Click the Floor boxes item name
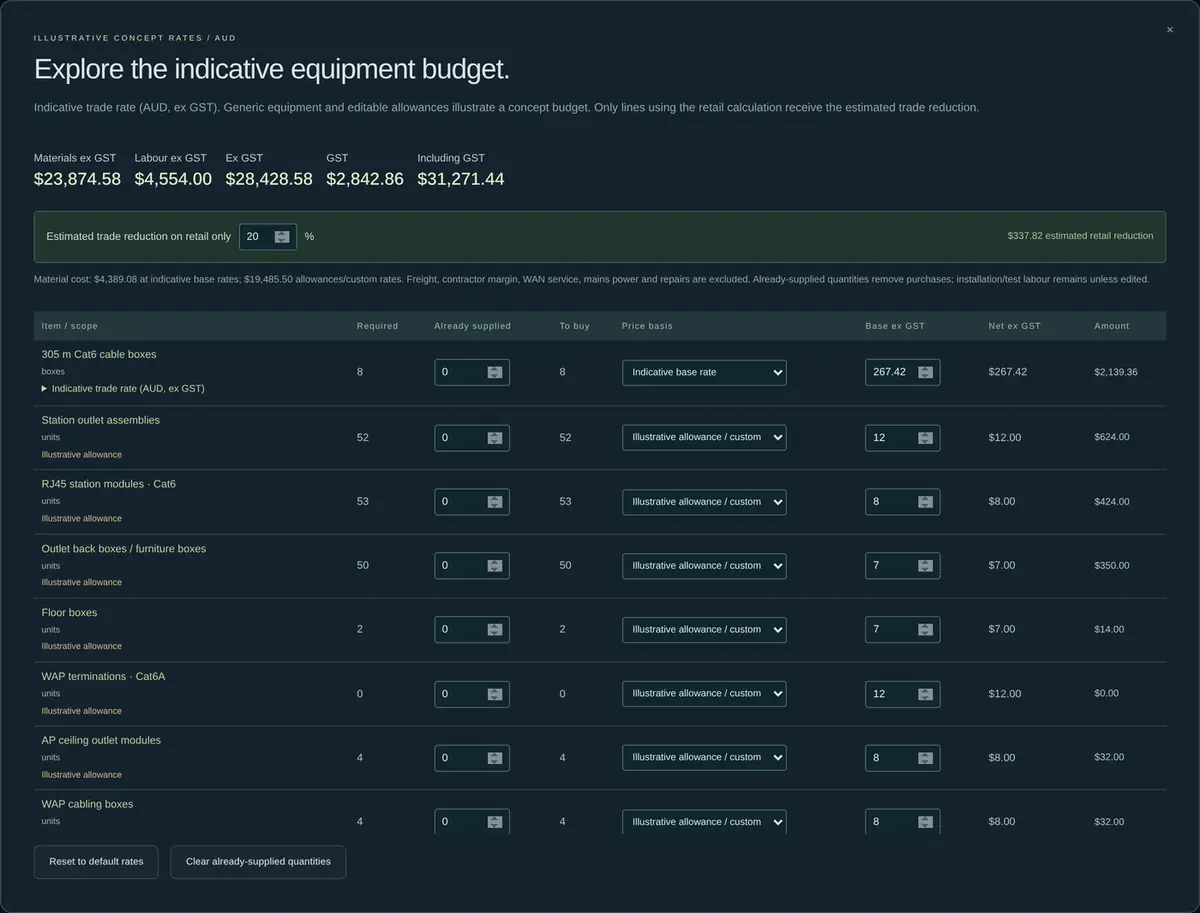Viewport: 1200px width, 913px height. point(69,612)
